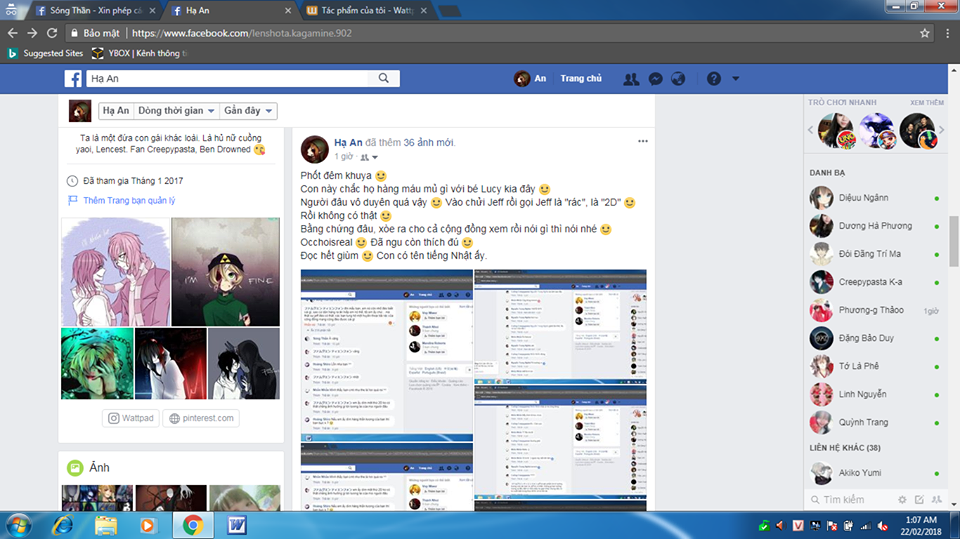960x539 pixels.
Task: Click the help question mark icon
Action: click(713, 79)
